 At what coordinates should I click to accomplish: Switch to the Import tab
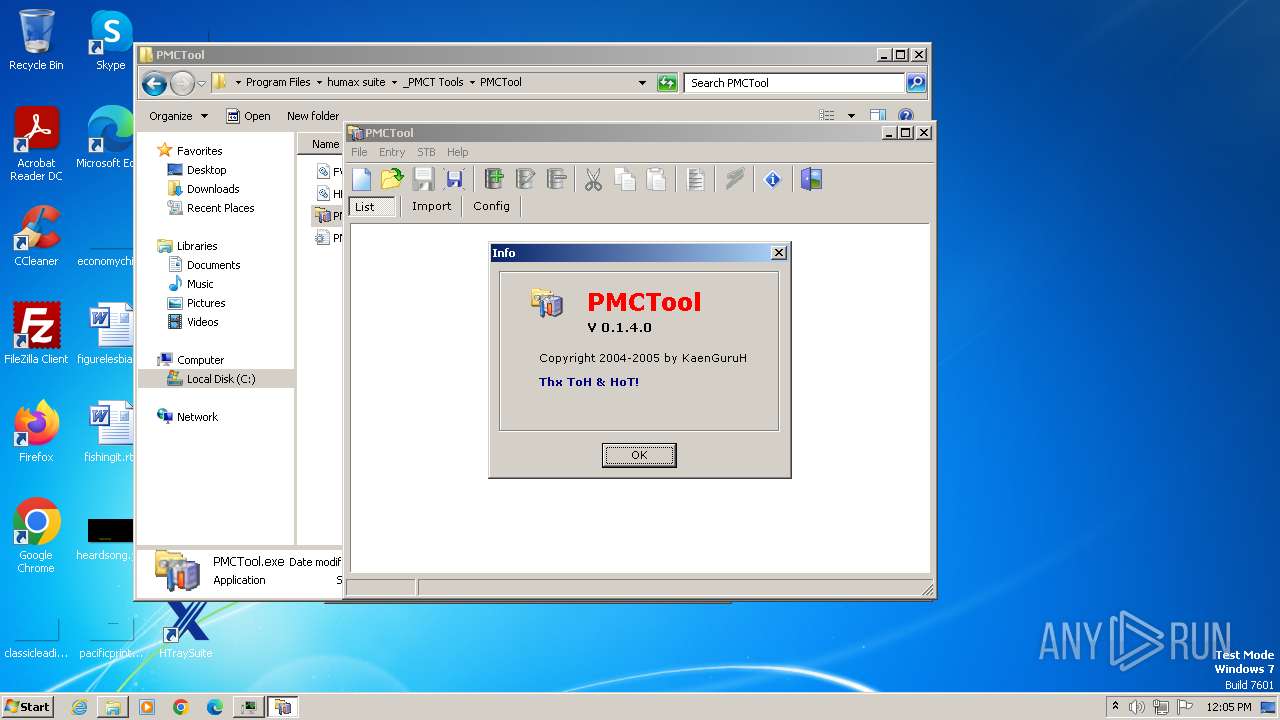point(431,206)
